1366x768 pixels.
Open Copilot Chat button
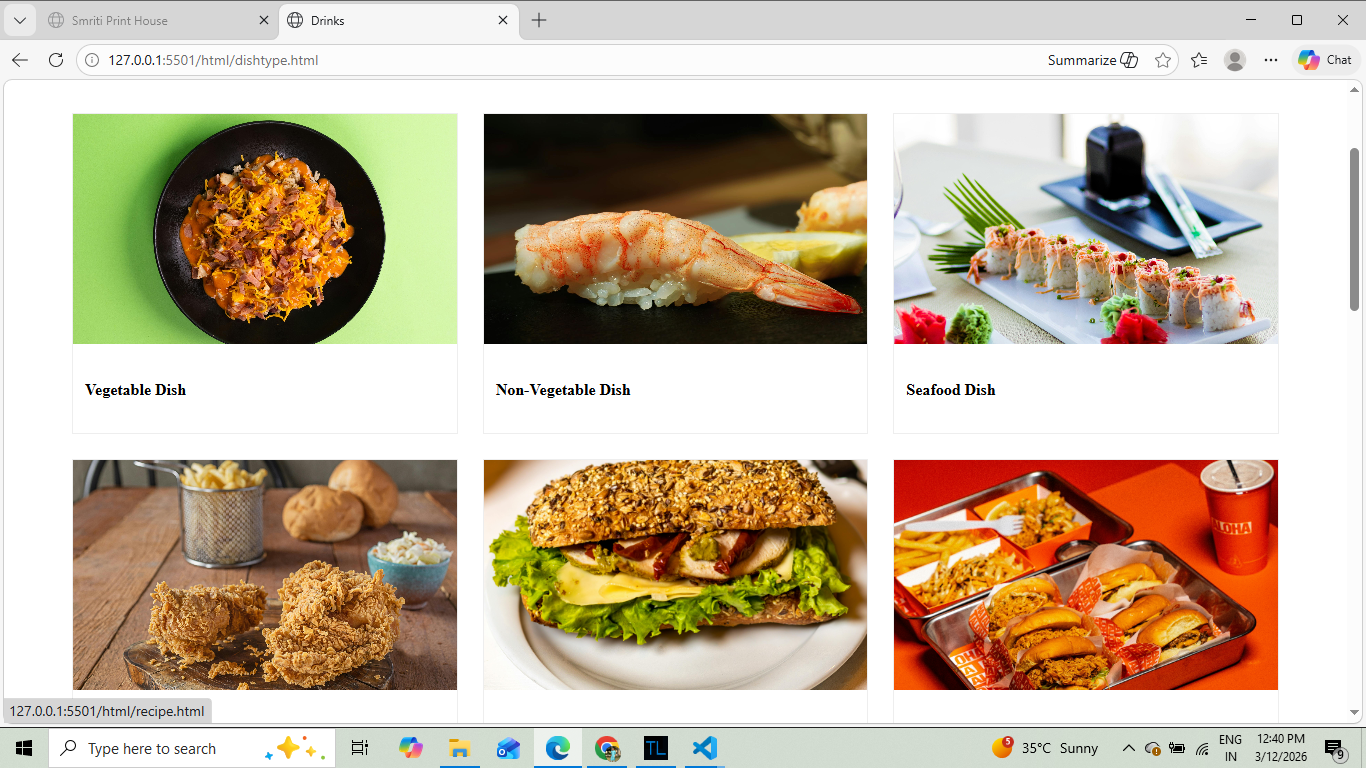pos(1325,60)
